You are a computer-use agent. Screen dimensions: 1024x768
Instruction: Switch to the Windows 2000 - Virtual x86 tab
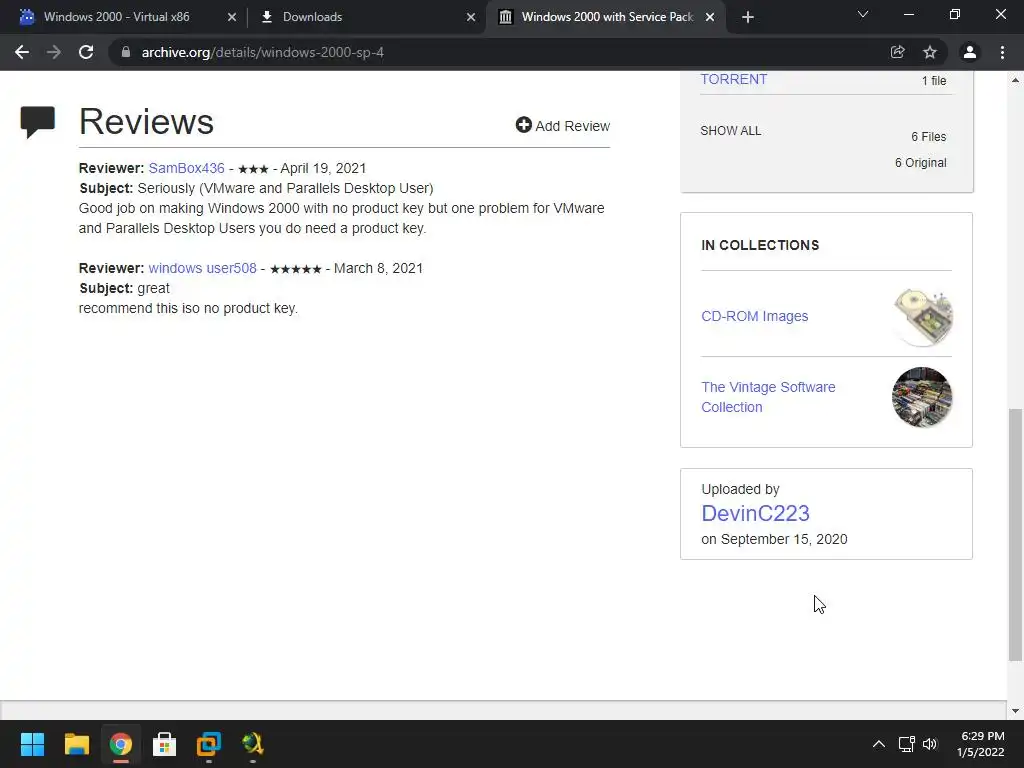[118, 17]
